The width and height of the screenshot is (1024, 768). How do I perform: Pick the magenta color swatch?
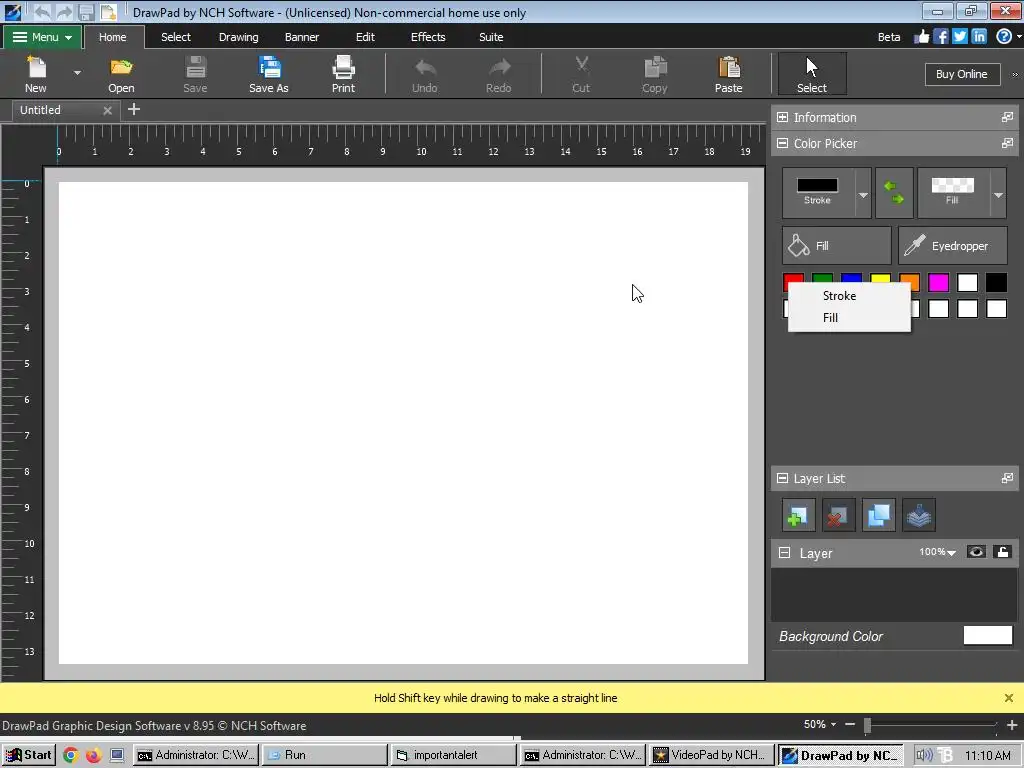coord(938,282)
